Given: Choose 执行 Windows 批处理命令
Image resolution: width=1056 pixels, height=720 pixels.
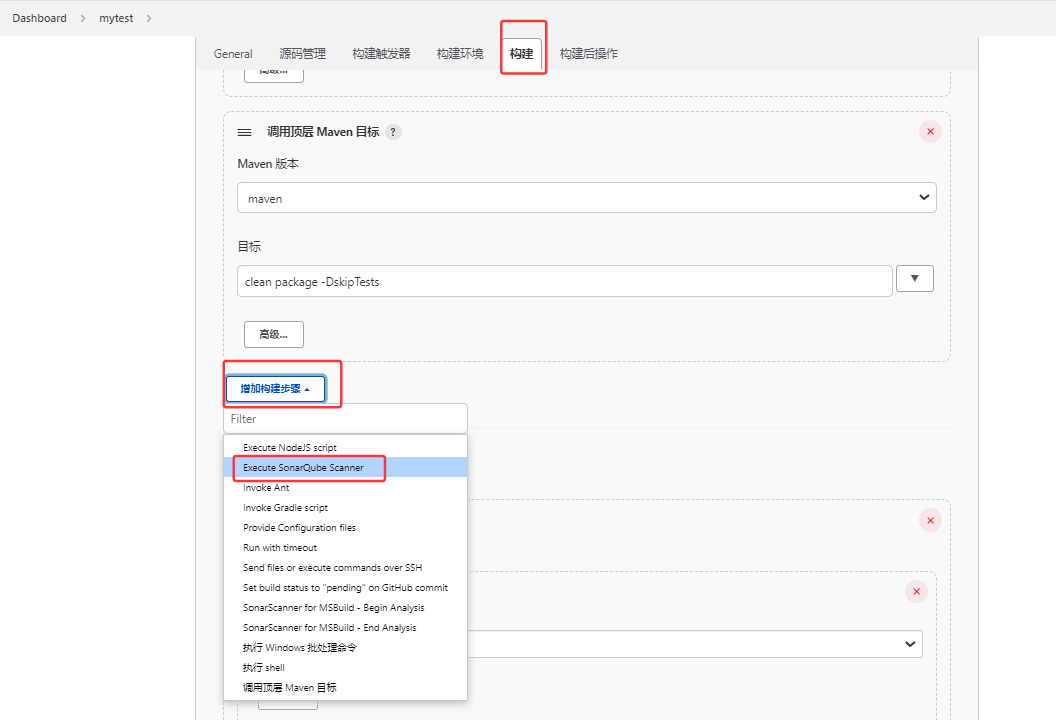Looking at the screenshot, I should point(300,647).
